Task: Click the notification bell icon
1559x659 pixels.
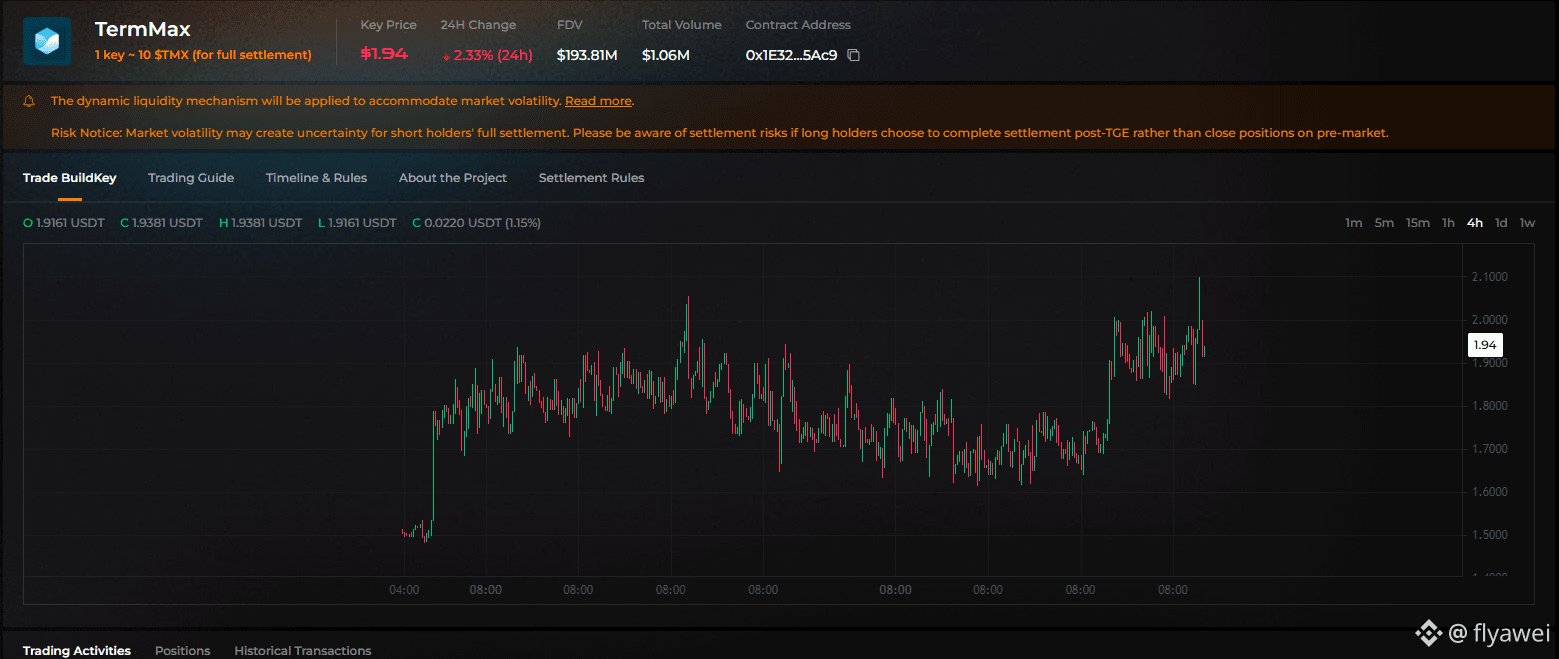Action: (x=29, y=101)
